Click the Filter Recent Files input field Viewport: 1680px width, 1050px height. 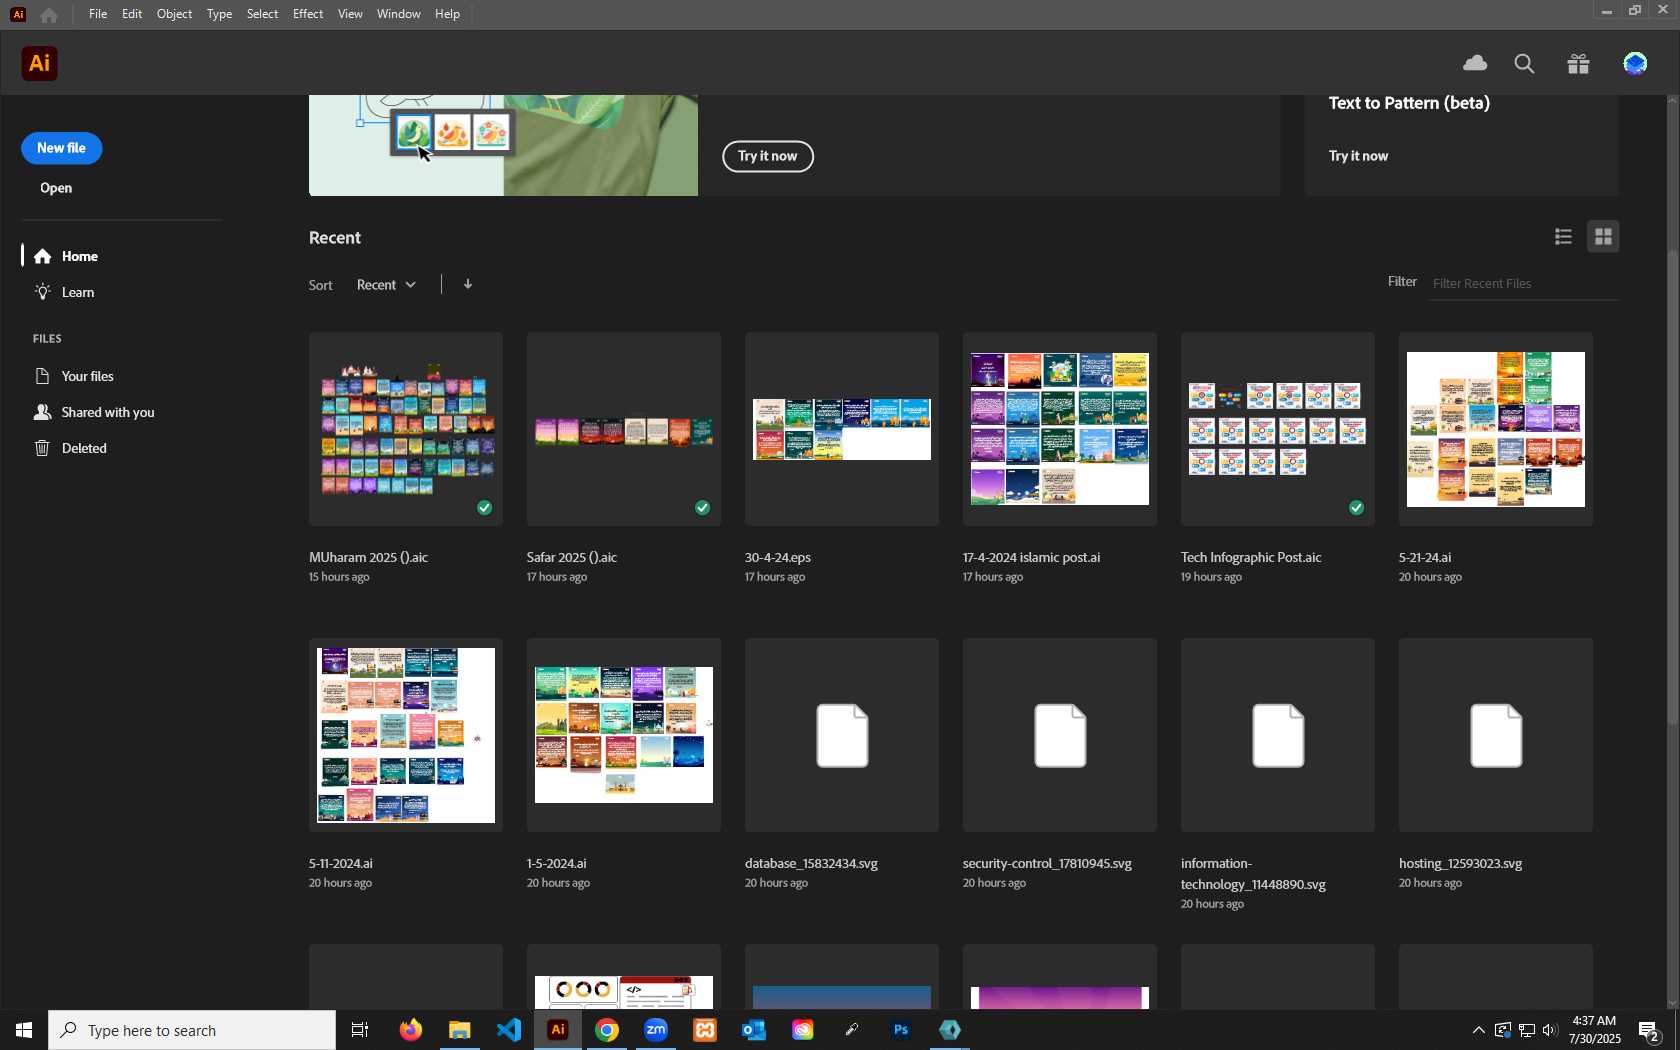point(1523,284)
